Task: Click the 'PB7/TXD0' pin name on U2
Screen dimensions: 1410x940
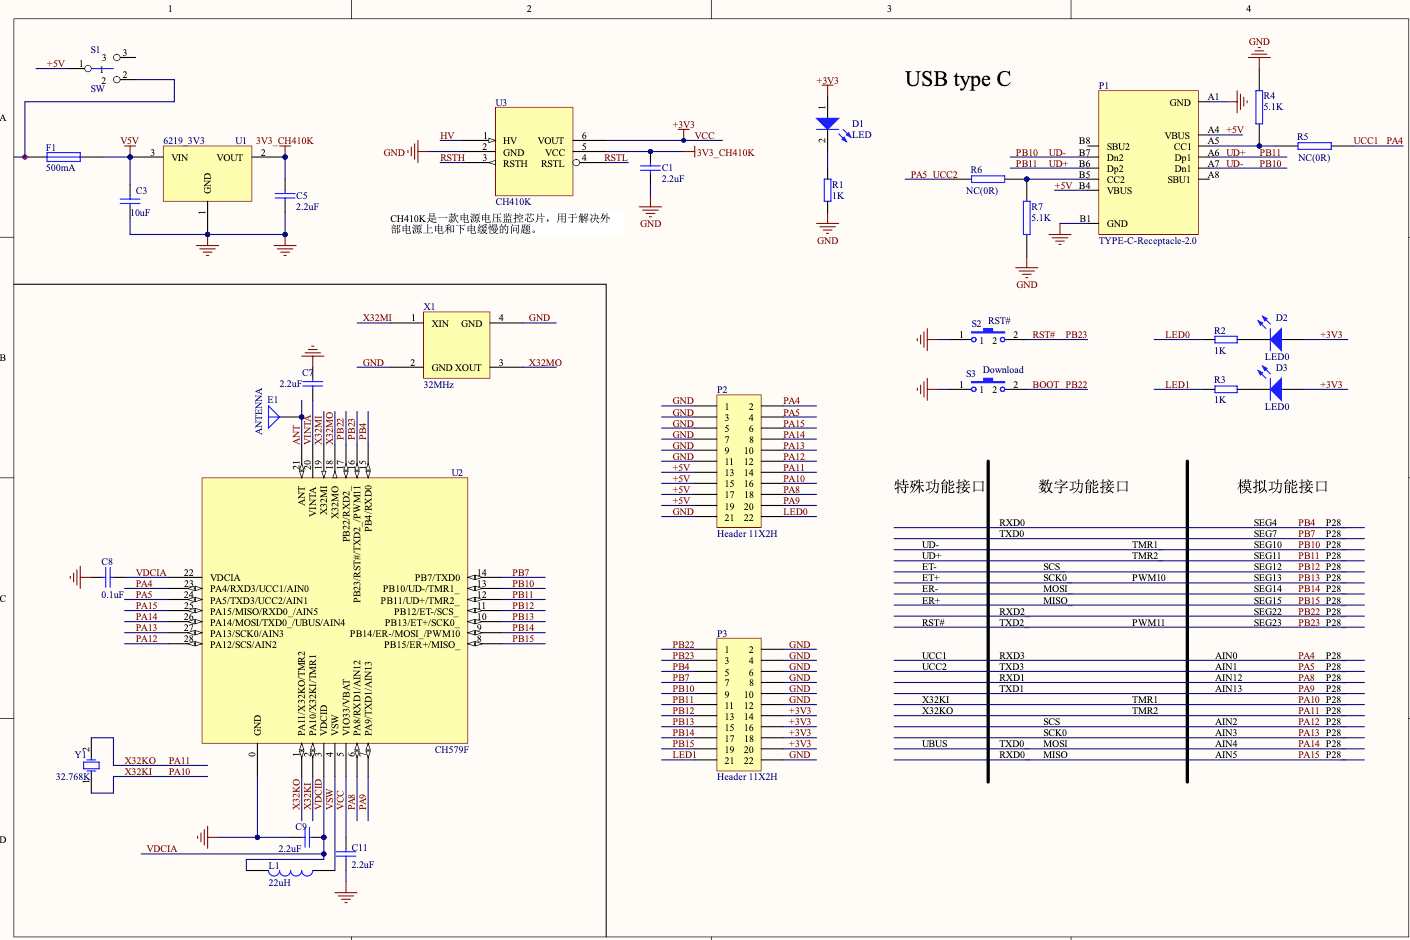Action: click(x=437, y=578)
